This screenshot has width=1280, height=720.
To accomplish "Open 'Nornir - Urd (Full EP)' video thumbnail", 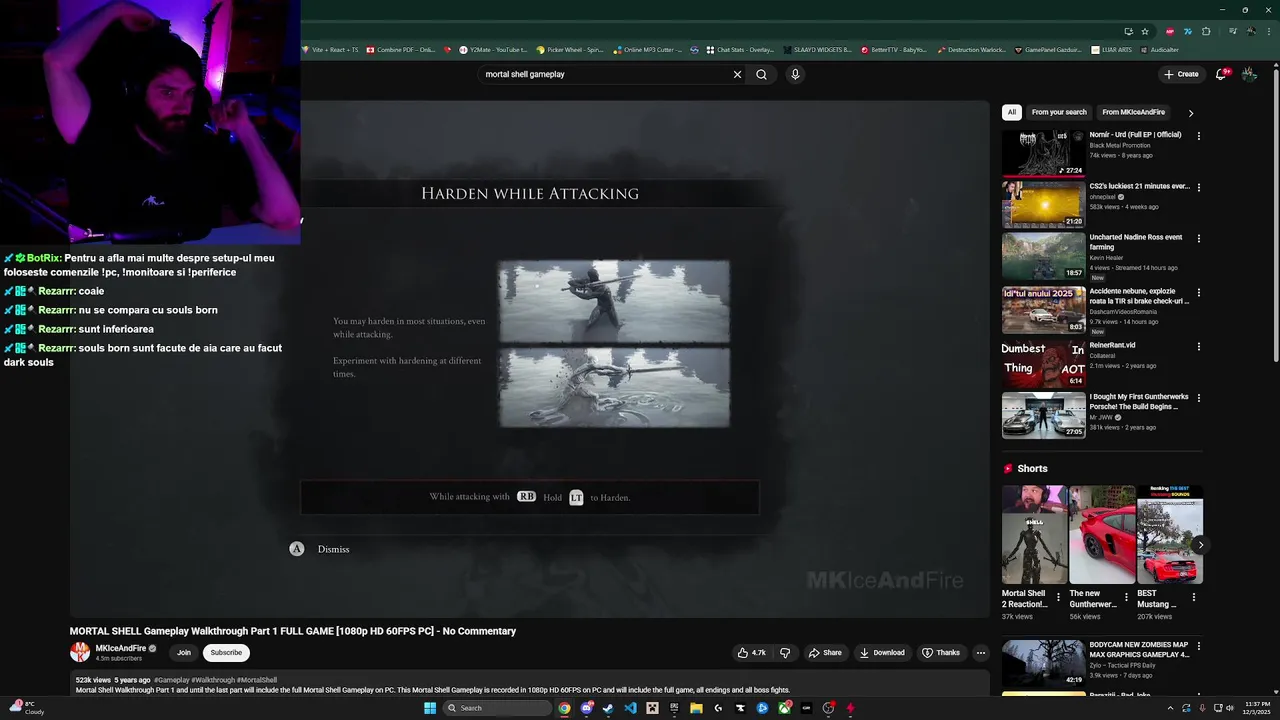I will [x=1043, y=153].
